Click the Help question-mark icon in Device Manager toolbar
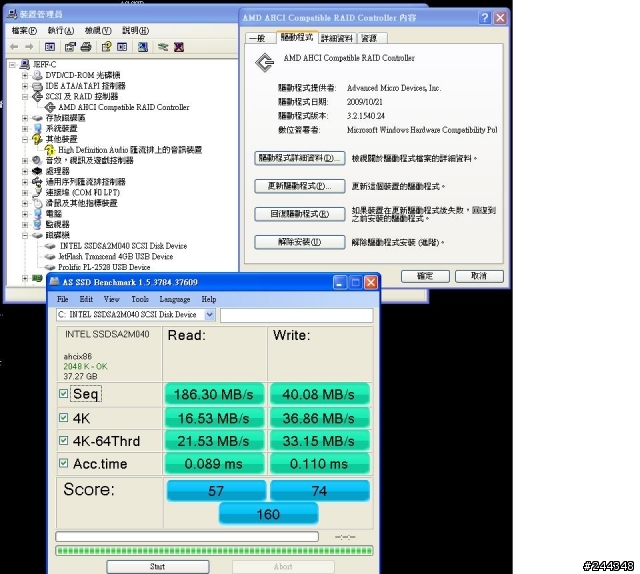The height and width of the screenshot is (574, 640). (106, 47)
